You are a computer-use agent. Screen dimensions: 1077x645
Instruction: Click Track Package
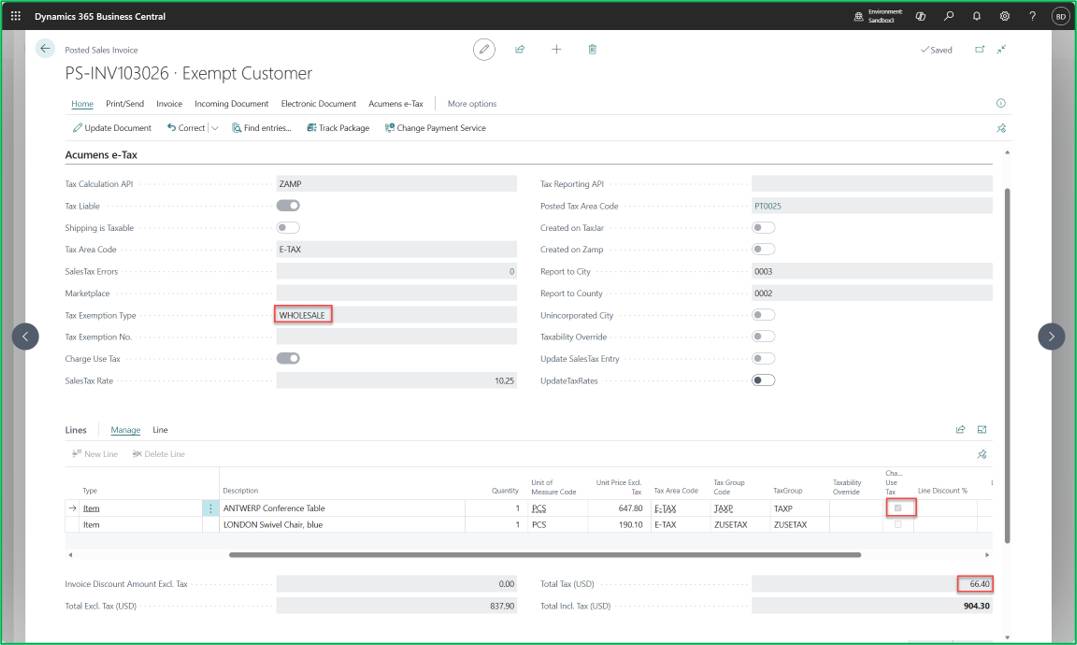click(338, 128)
